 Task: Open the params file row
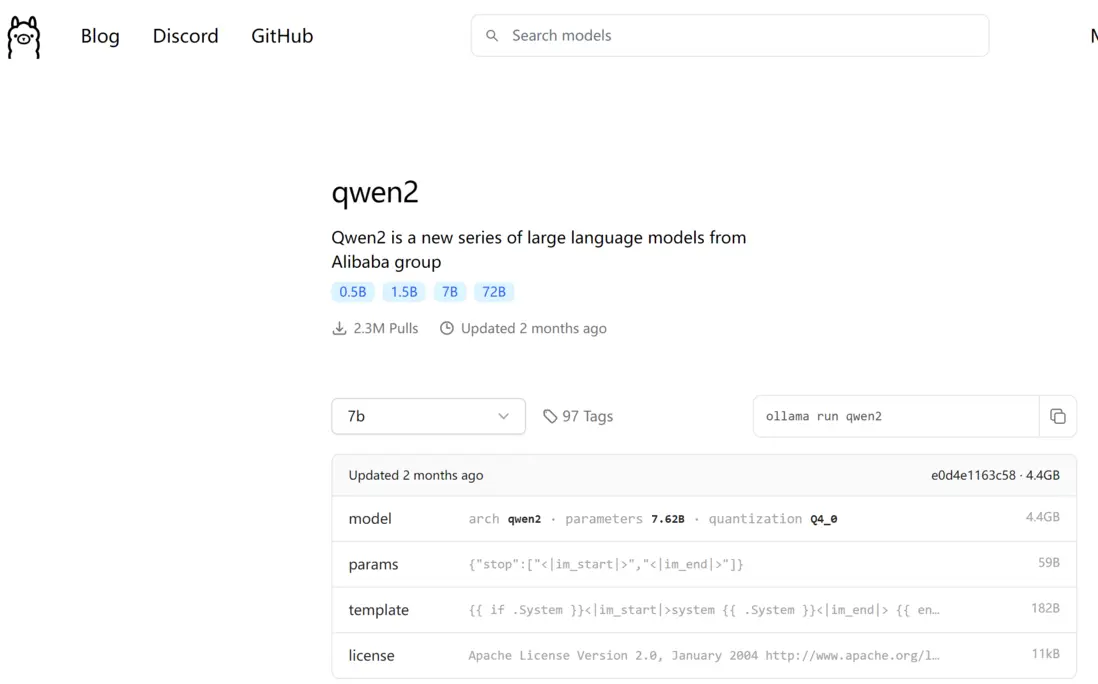click(x=703, y=564)
